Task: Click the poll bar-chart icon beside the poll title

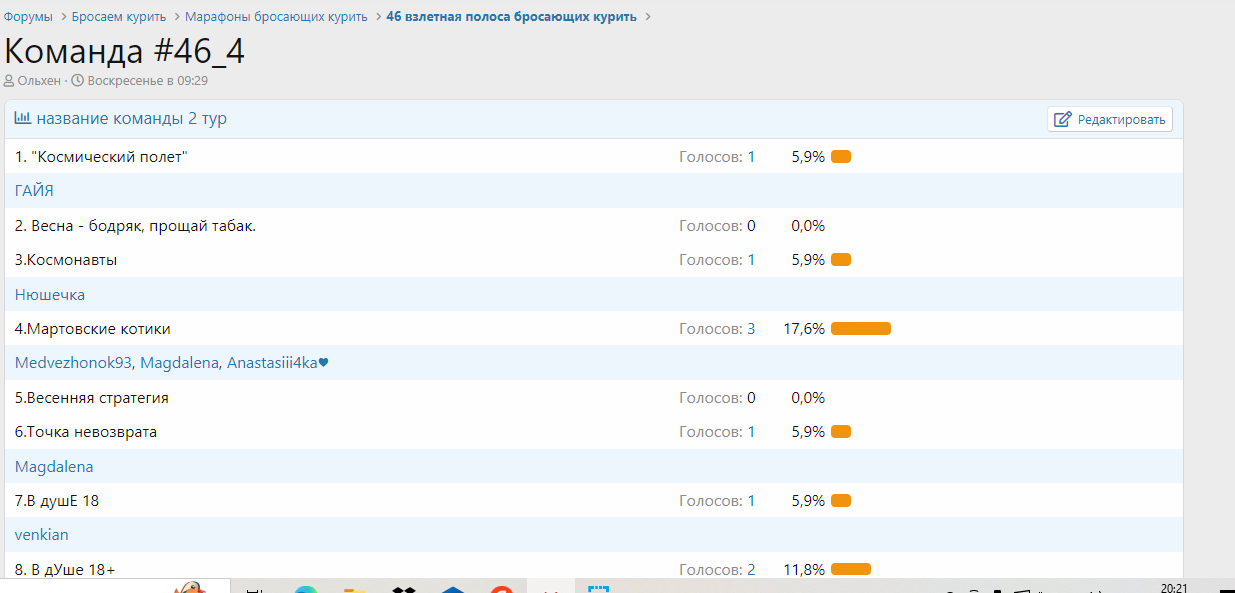Action: pos(22,118)
